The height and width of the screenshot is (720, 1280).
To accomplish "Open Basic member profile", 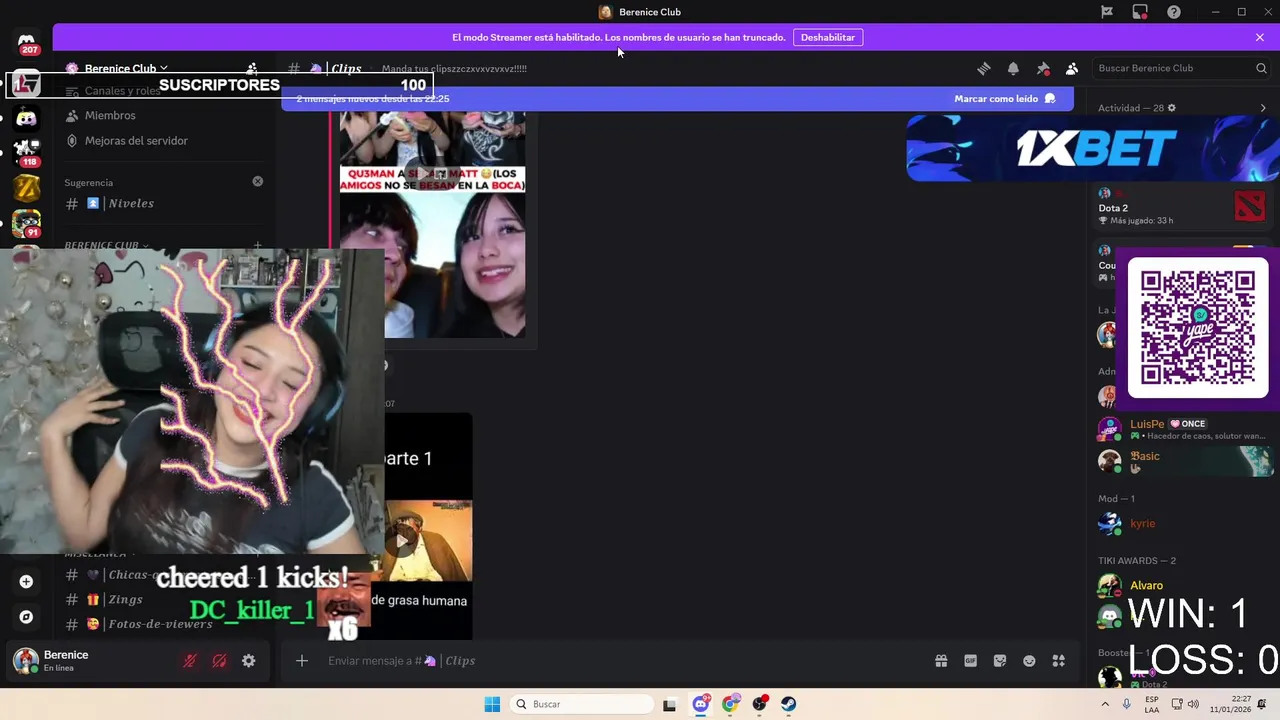I will pyautogui.click(x=1182, y=461).
